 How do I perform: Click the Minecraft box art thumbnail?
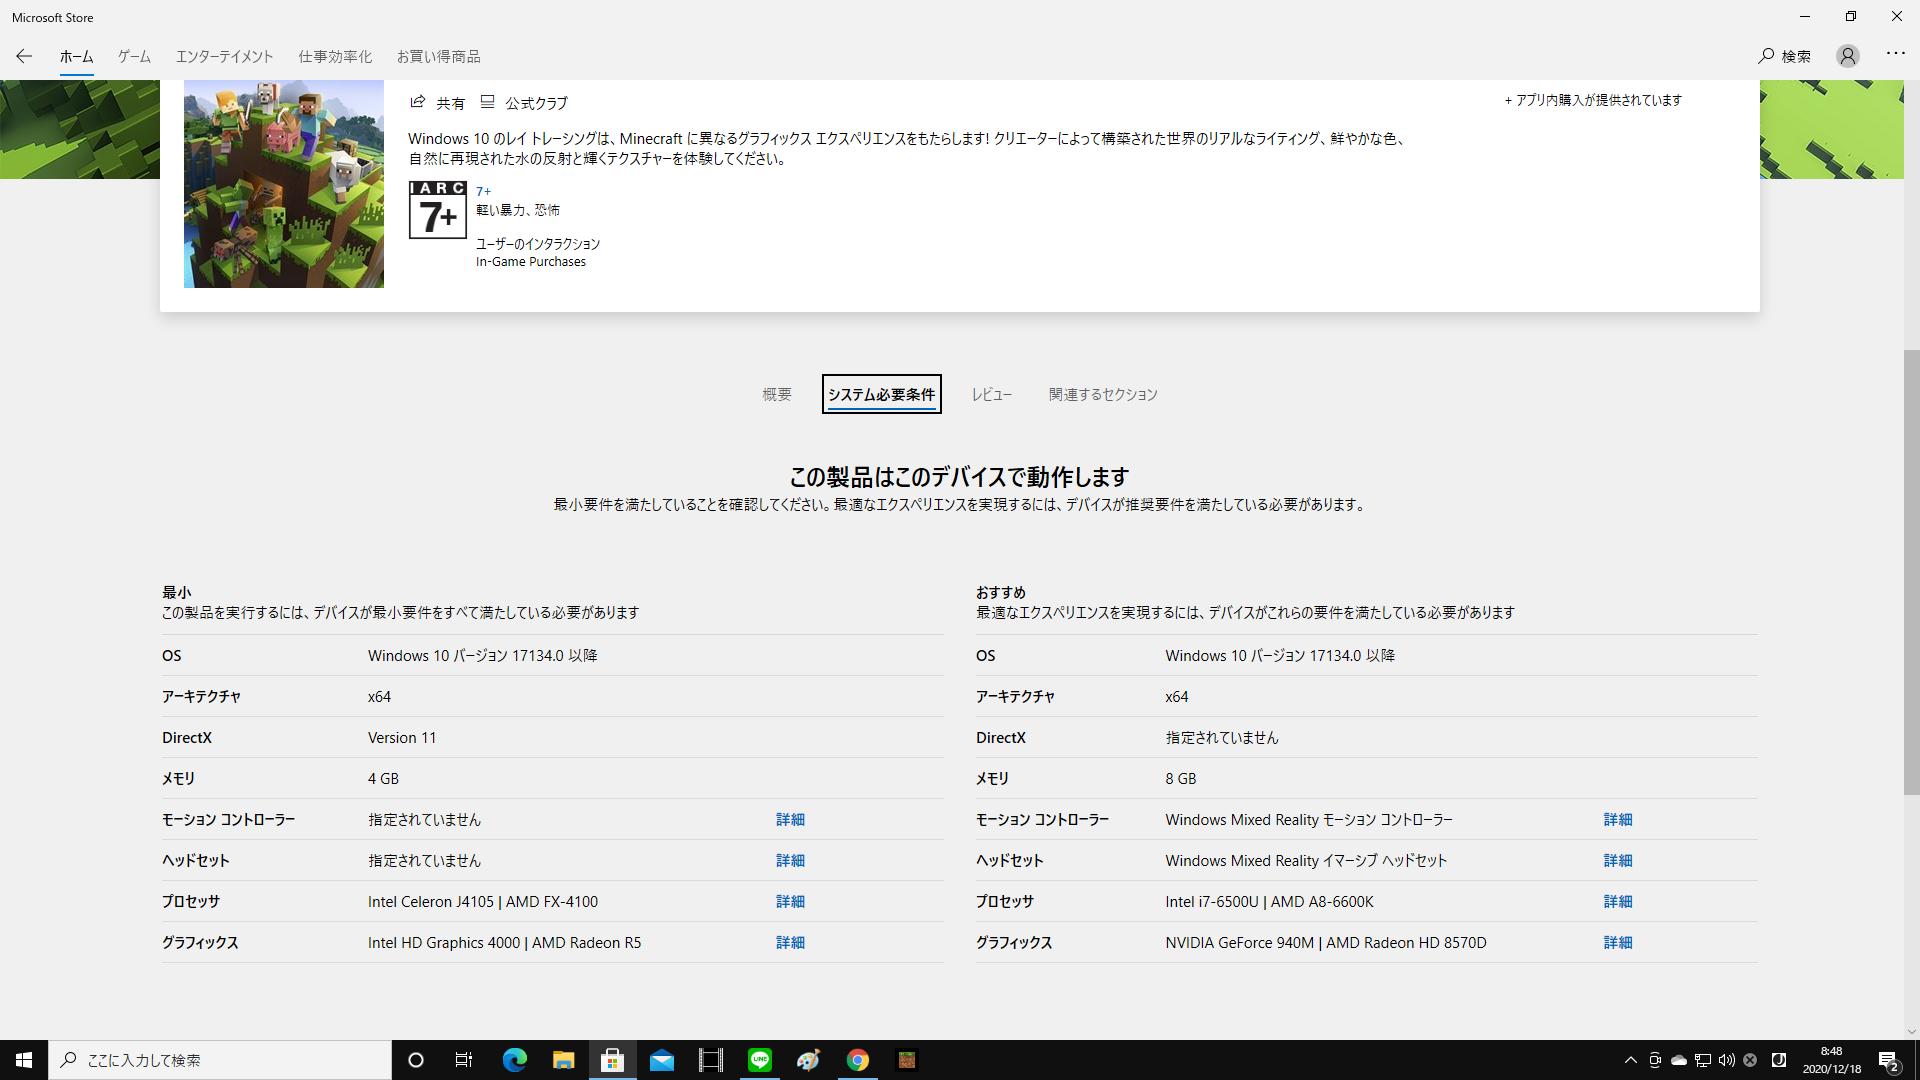pyautogui.click(x=284, y=184)
